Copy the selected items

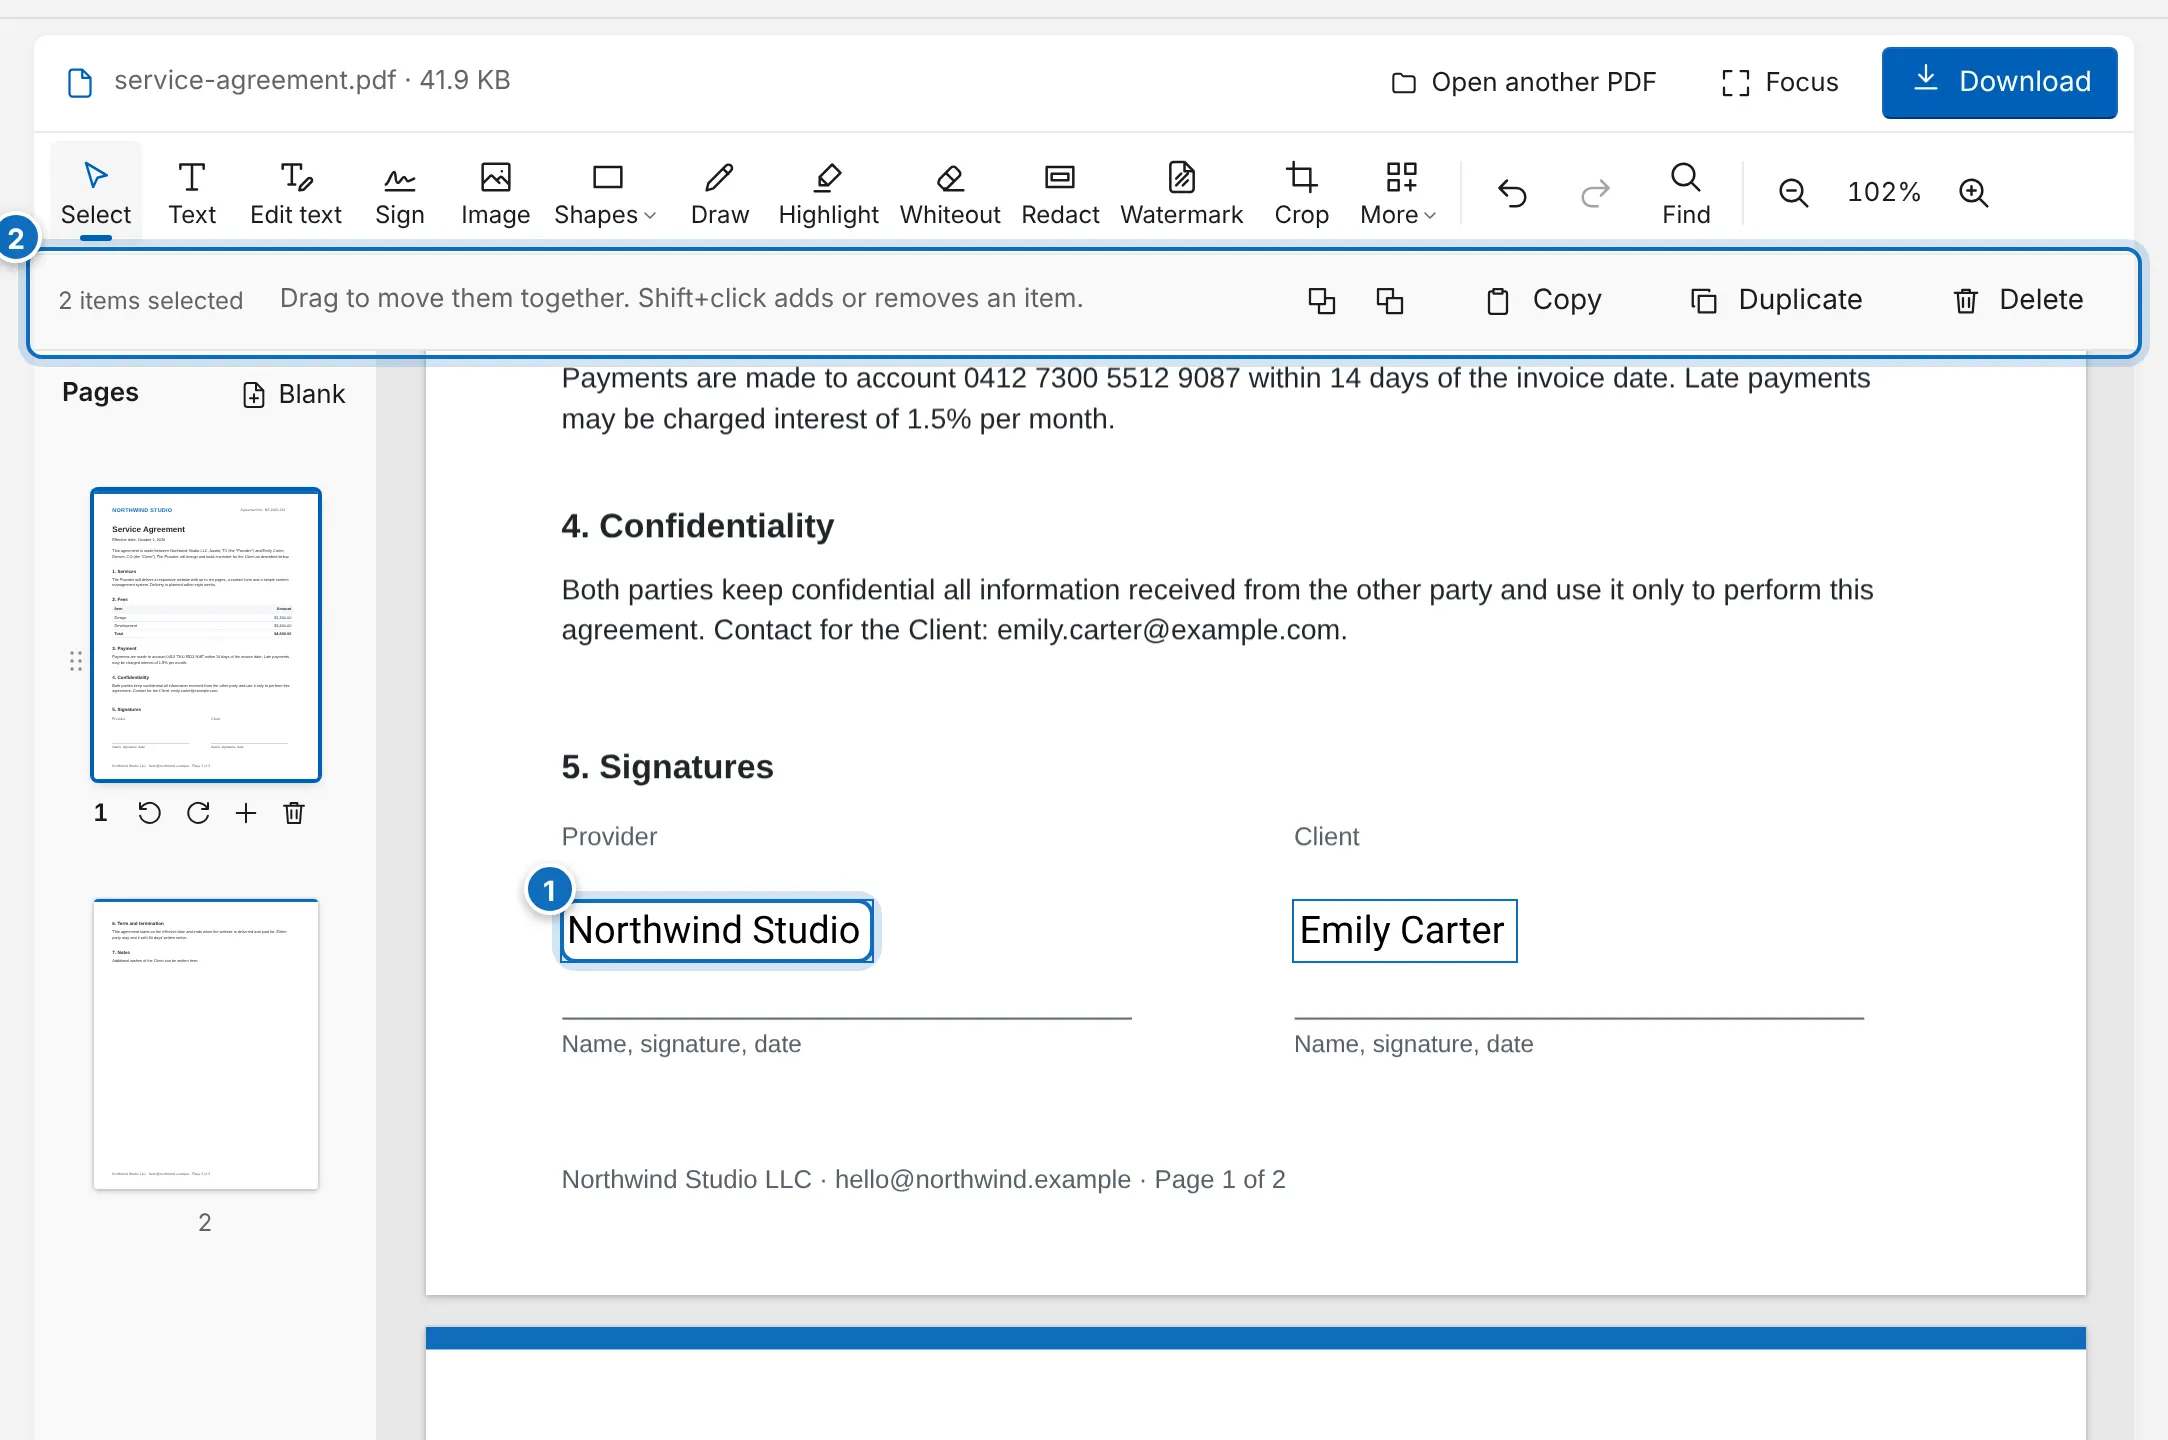pos(1544,300)
